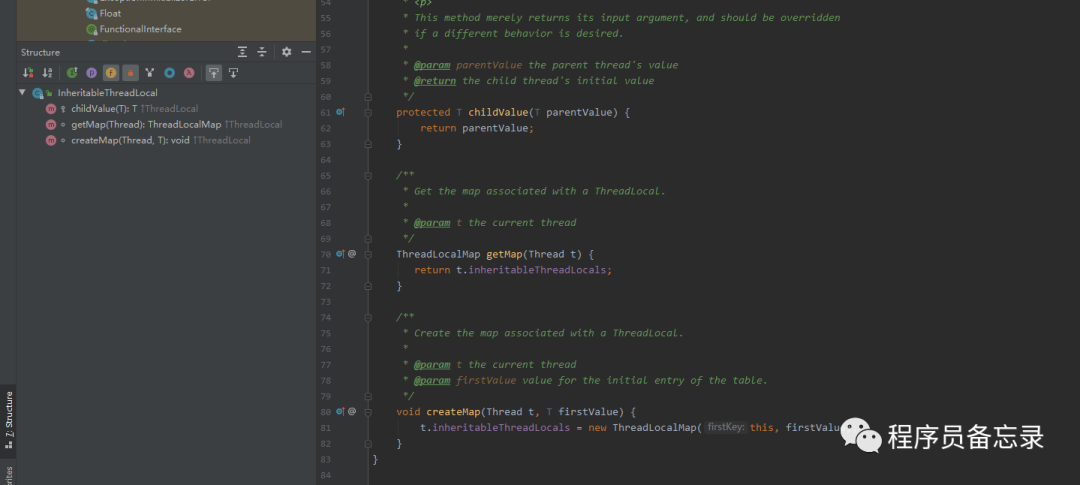1080x485 pixels.
Task: Click getMap method name in the editor
Action: [504, 254]
